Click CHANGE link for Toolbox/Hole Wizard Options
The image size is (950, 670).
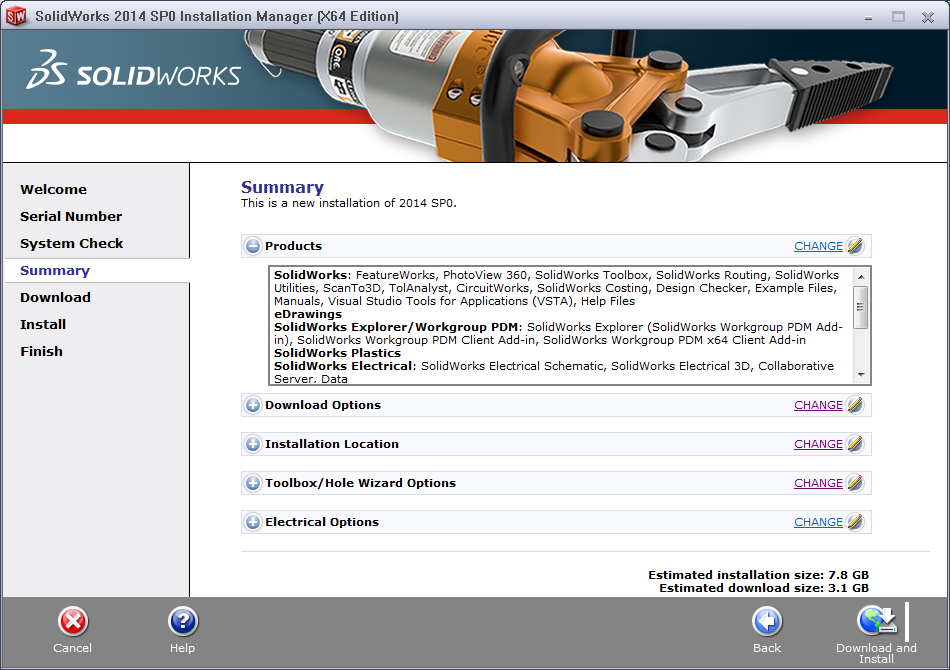(x=818, y=483)
